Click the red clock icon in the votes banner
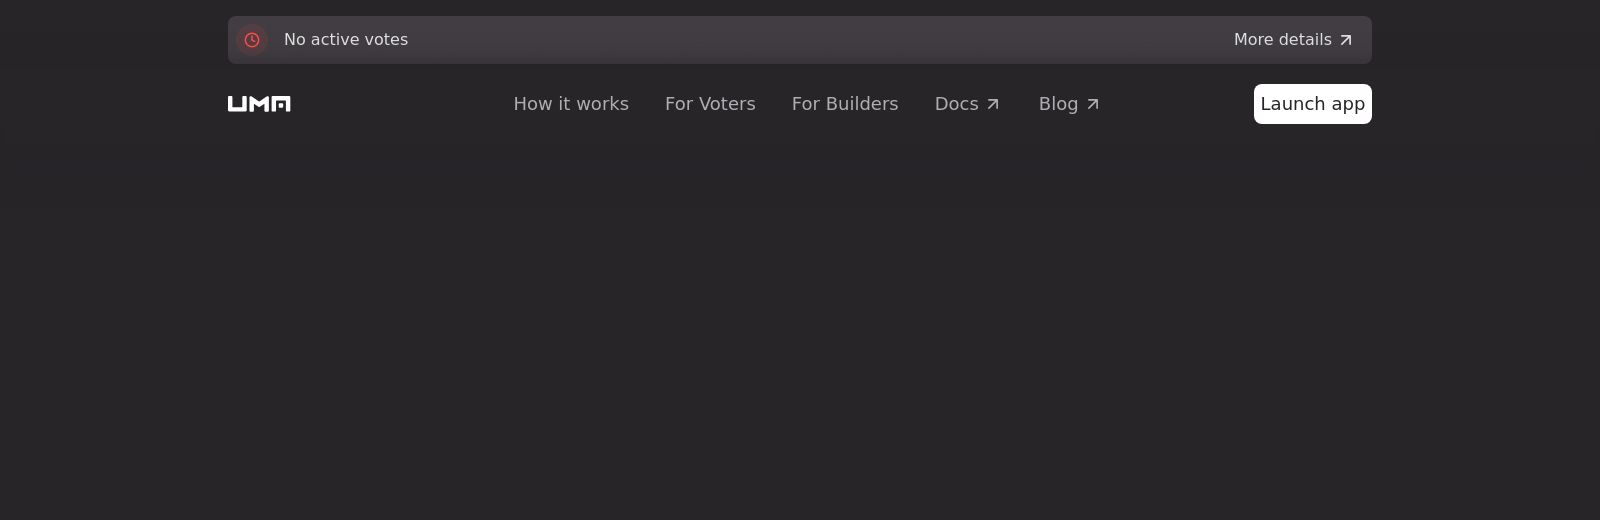Viewport: 1600px width, 520px height. point(252,40)
